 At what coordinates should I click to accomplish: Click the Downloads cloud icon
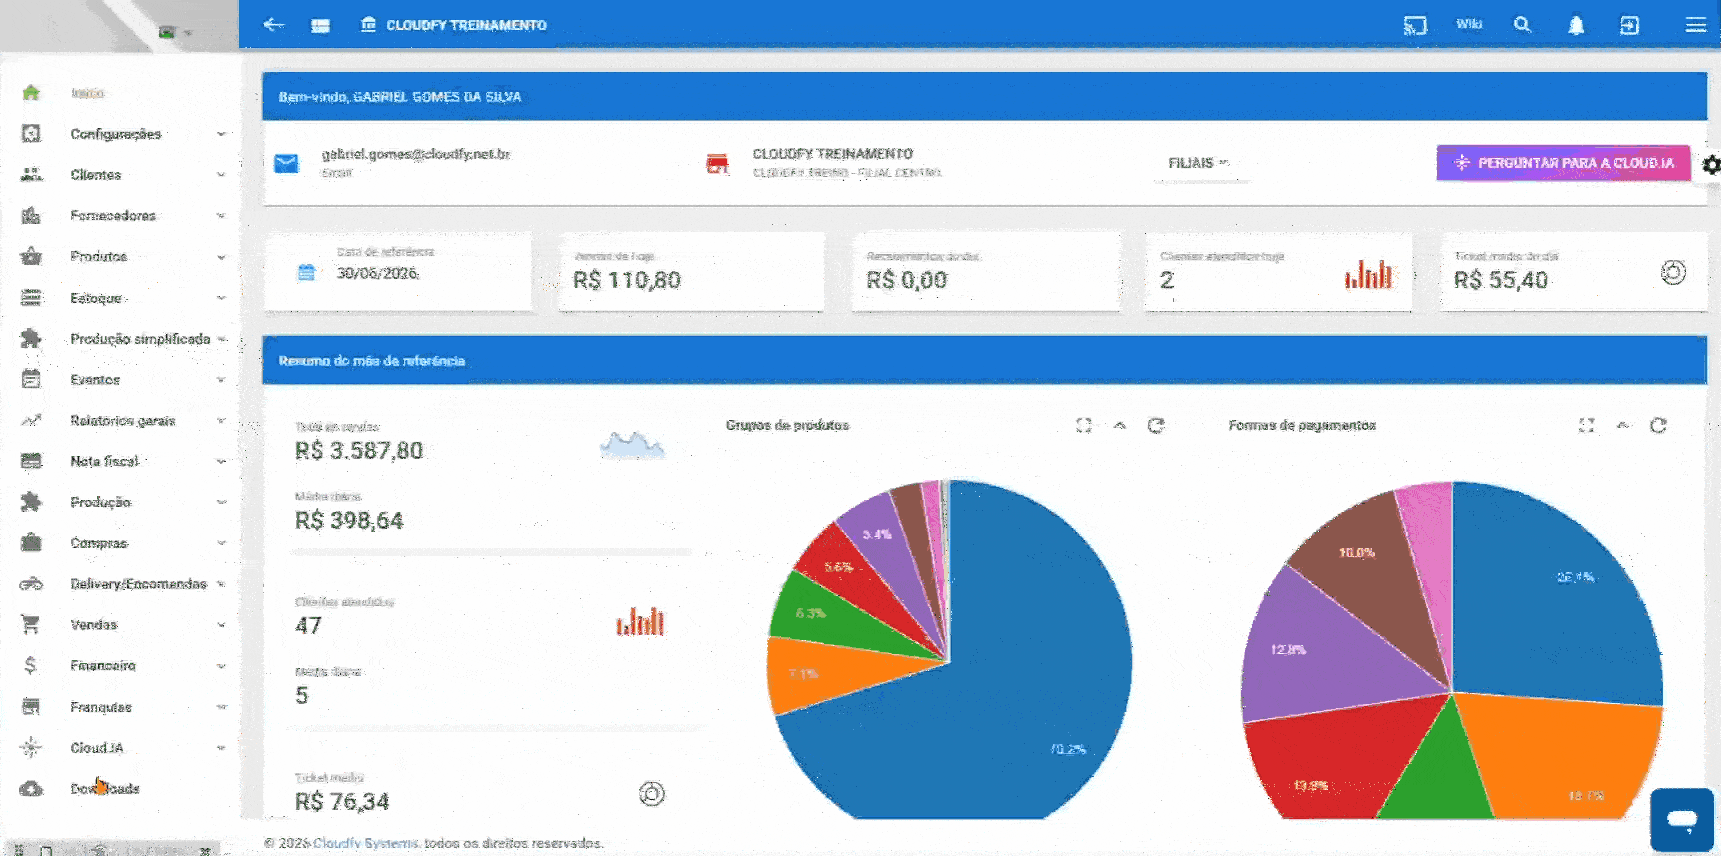[31, 789]
